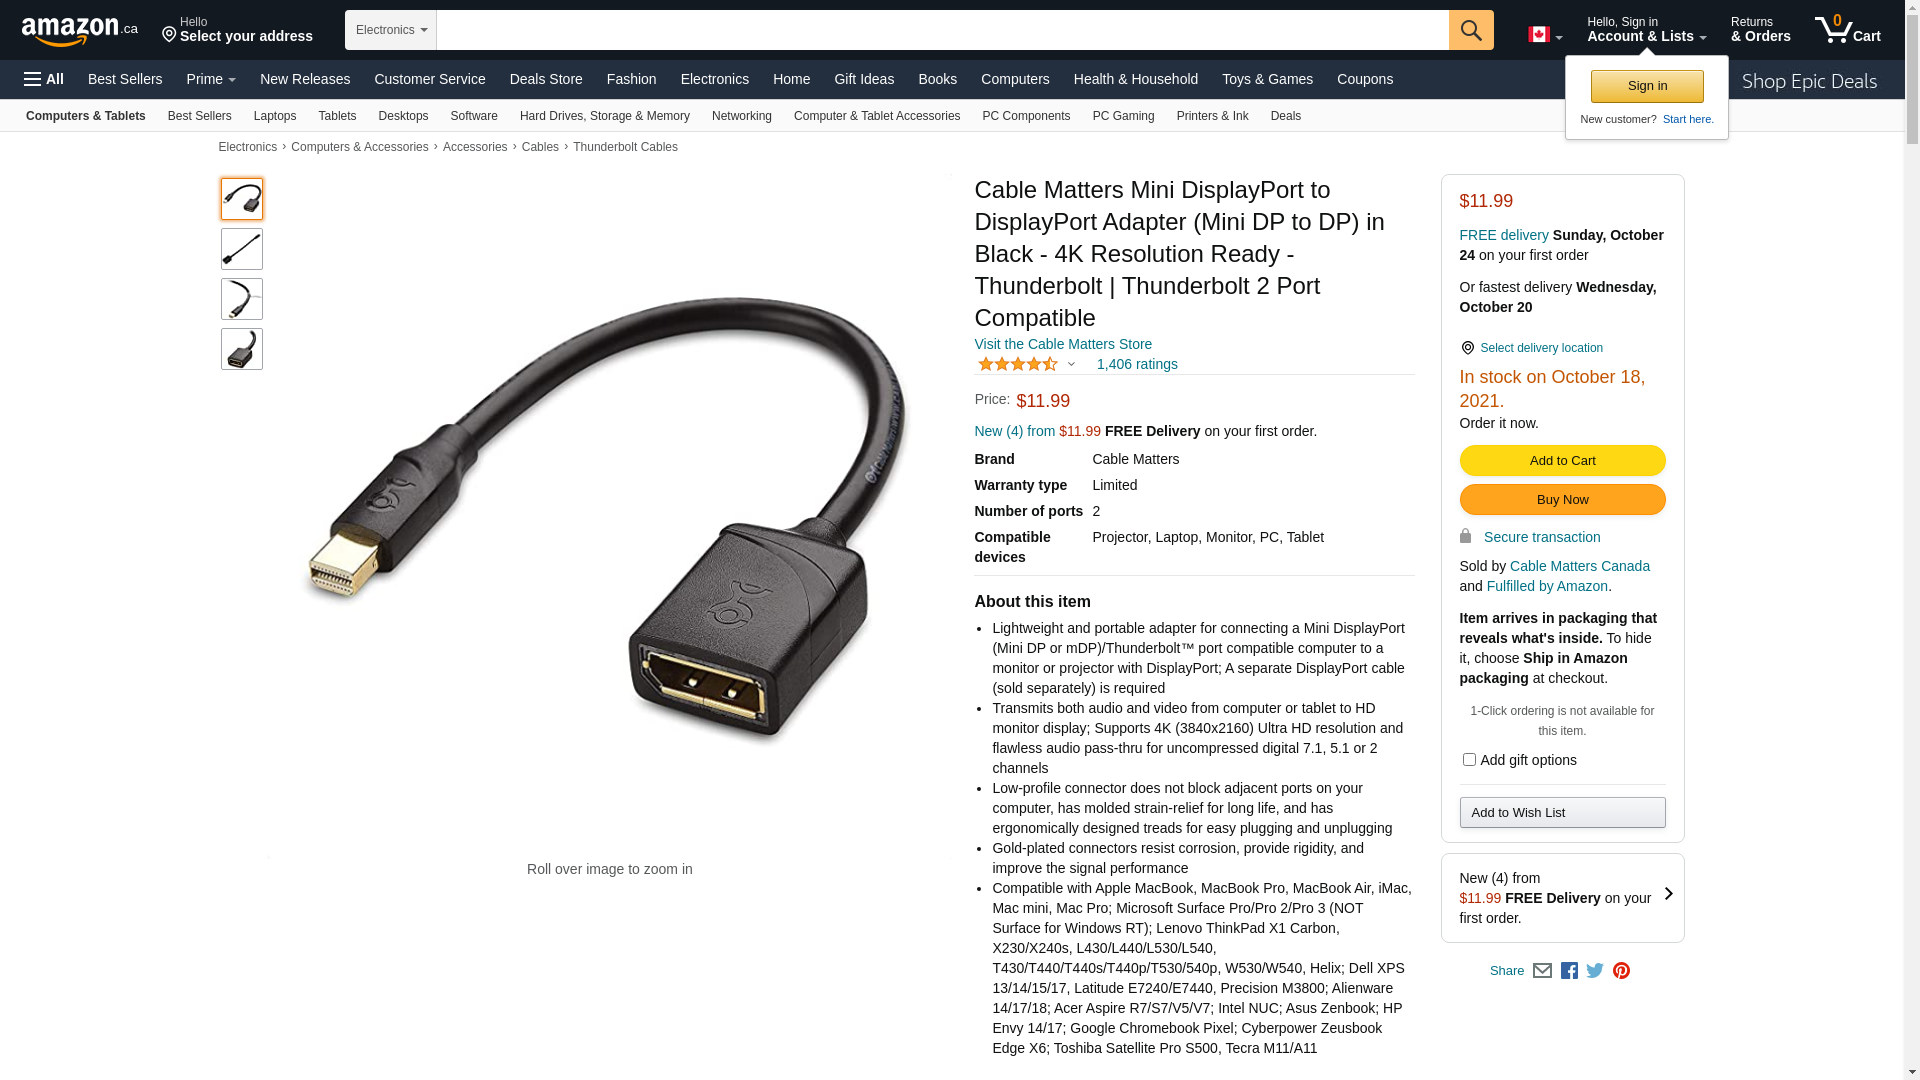The image size is (1920, 1080).
Task: Open the Deals Store nav item
Action: [546, 79]
